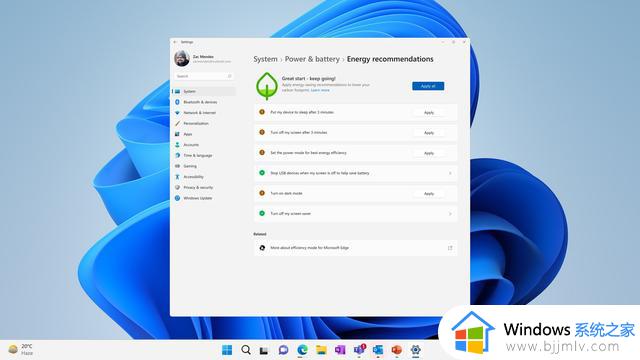Viewport: 640px width, 360px height.
Task: Click the green leaf energy icon
Action: click(x=267, y=86)
